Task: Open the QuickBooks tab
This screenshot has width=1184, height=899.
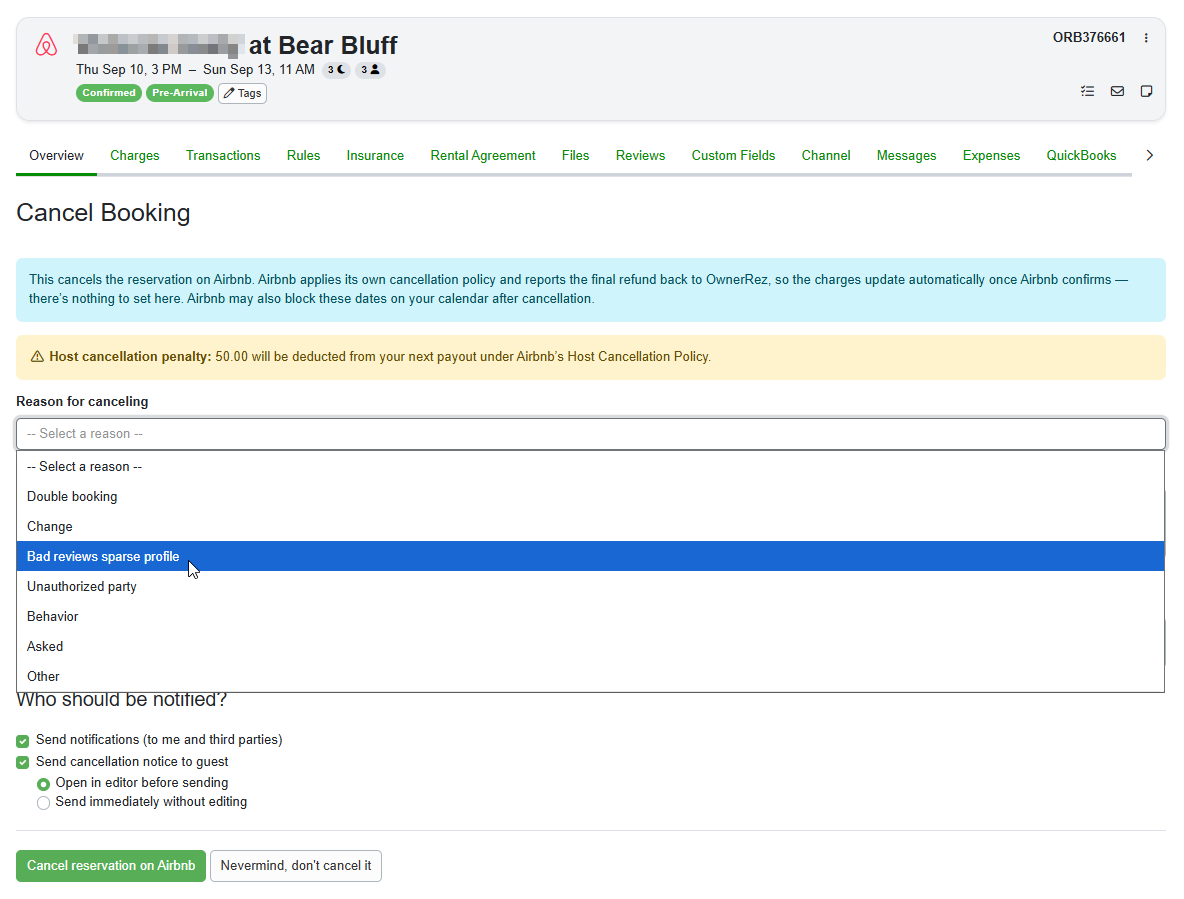Action: pyautogui.click(x=1081, y=155)
